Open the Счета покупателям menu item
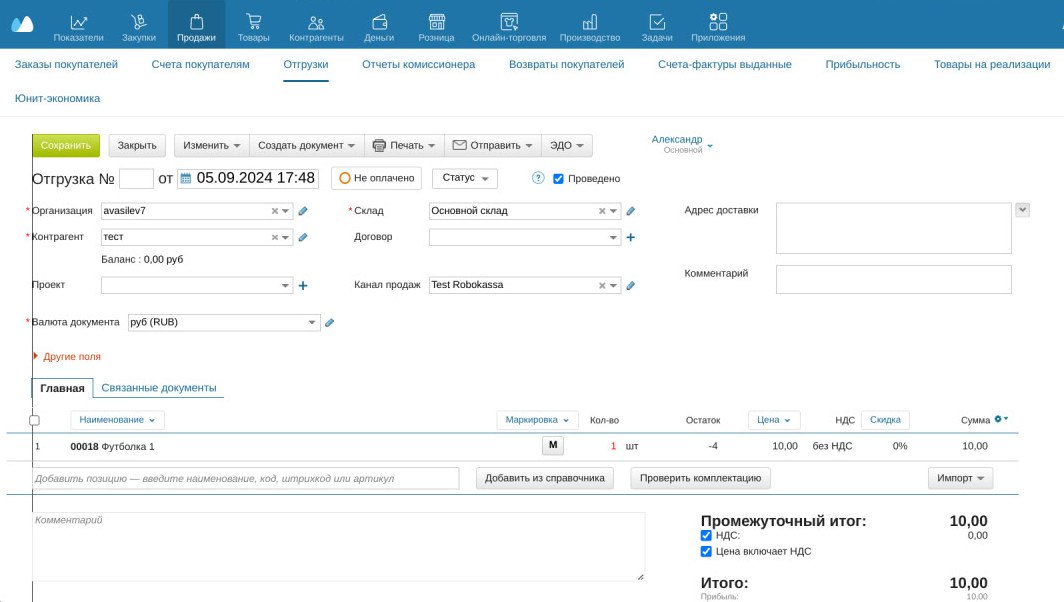Image resolution: width=1064 pixels, height=602 pixels. 200,65
